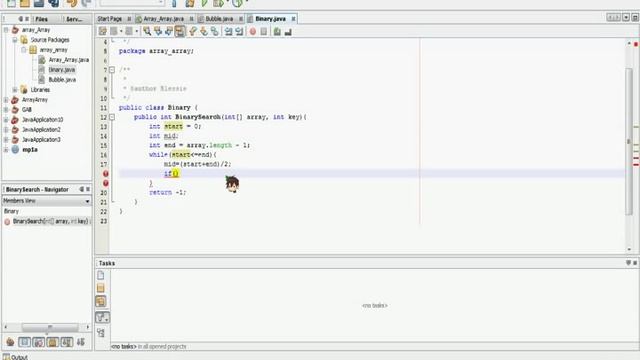Viewport: 640px width, 360px height.
Task: Click Navigator horizontal scrollbar thumb
Action: [50, 327]
